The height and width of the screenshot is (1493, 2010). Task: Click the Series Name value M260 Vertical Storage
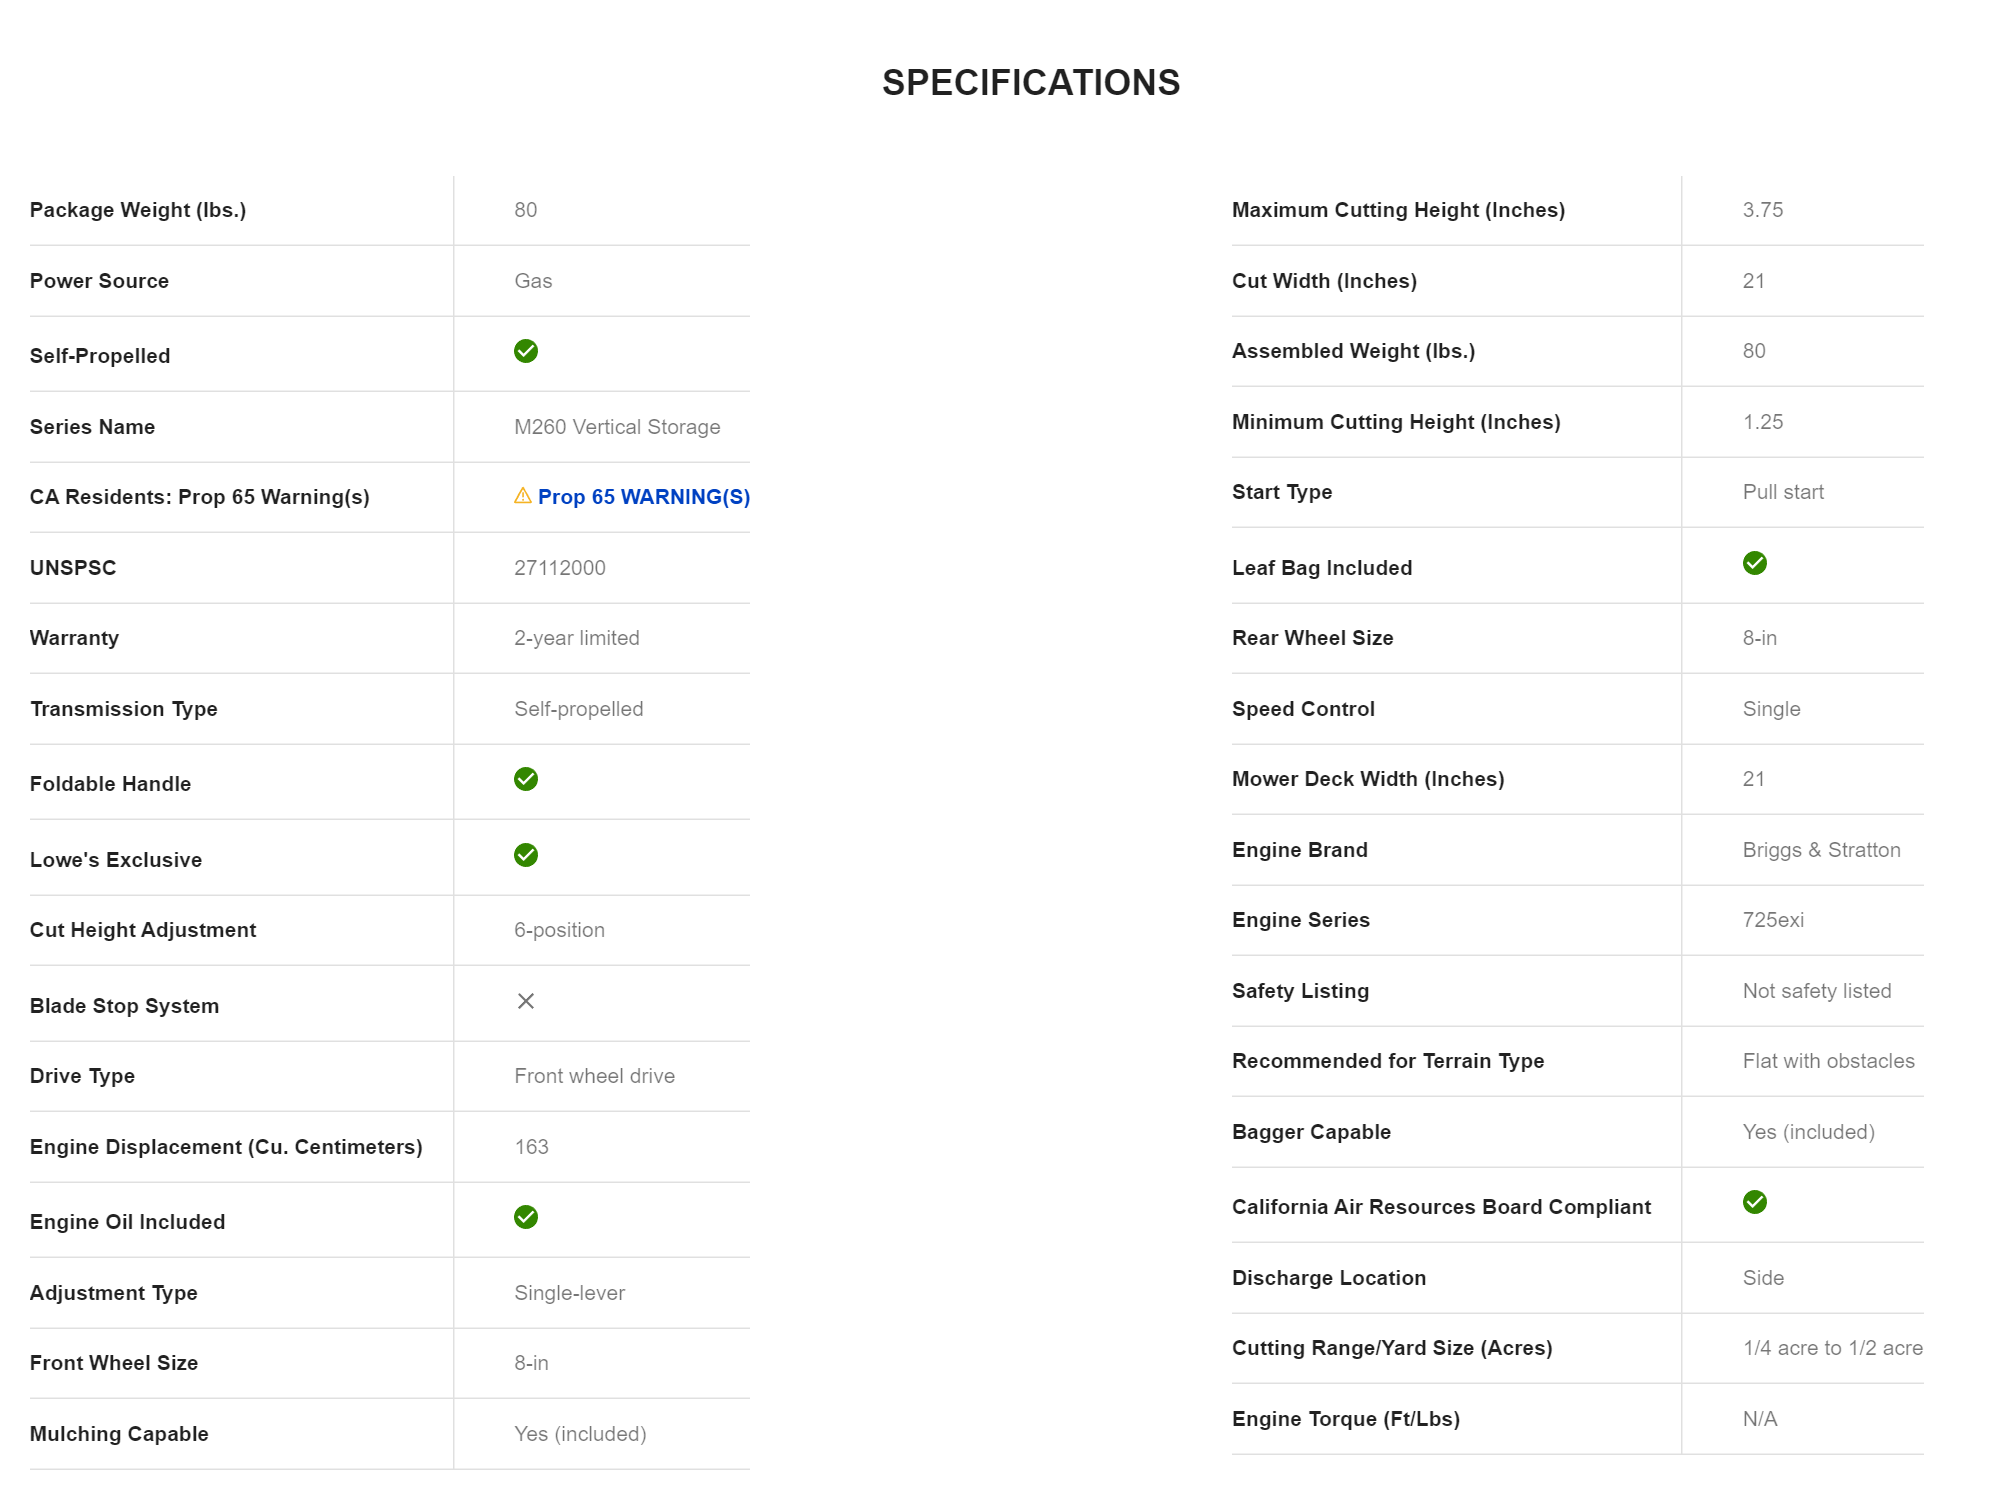pyautogui.click(x=617, y=427)
